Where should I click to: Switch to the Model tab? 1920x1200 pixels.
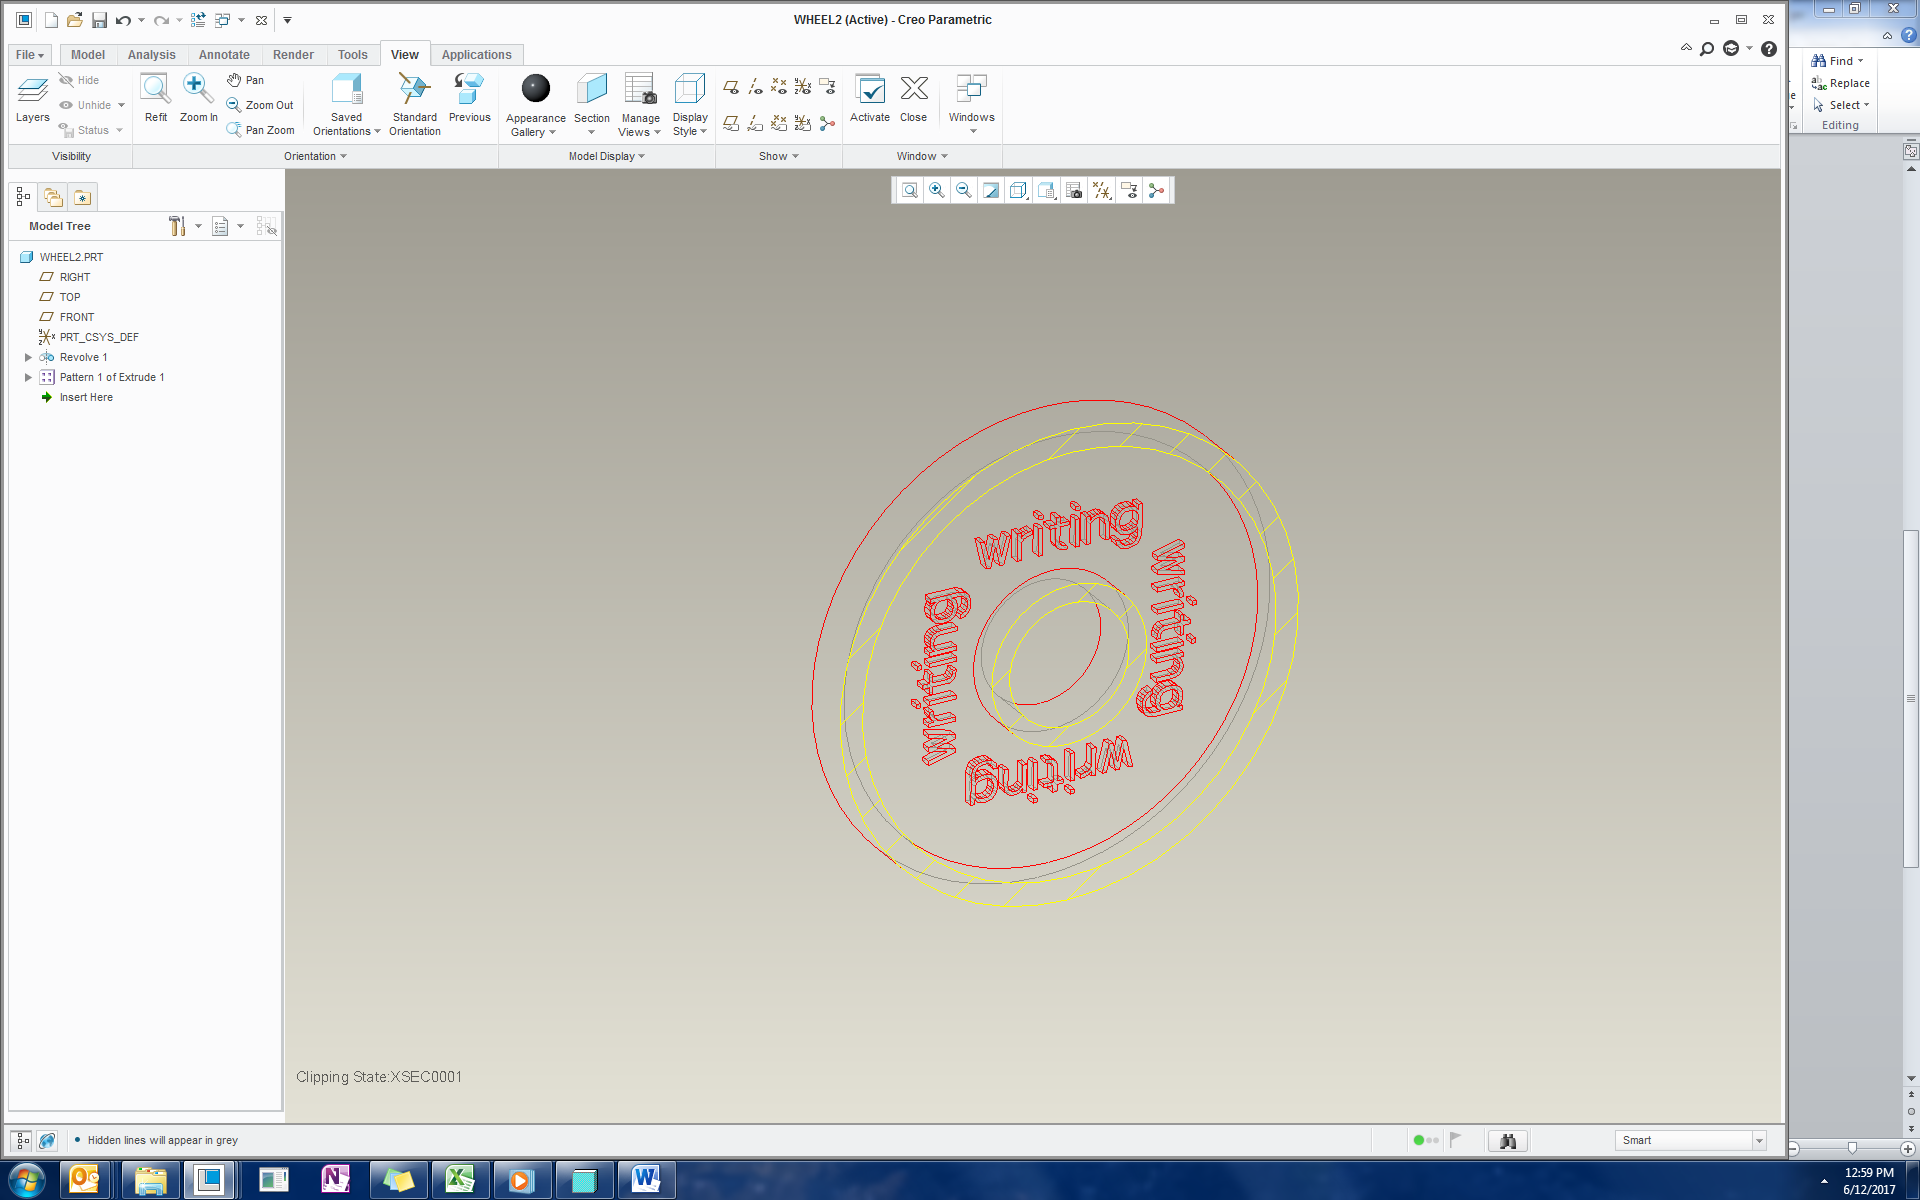88,55
